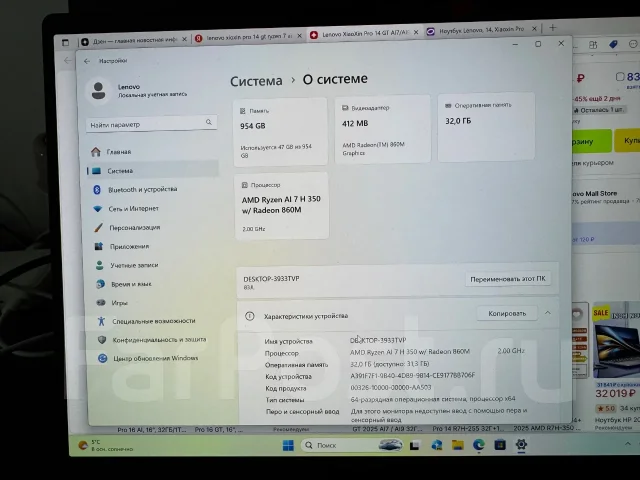This screenshot has width=640, height=480.
Task: Show hidden tray icons chevron
Action: 628,444
